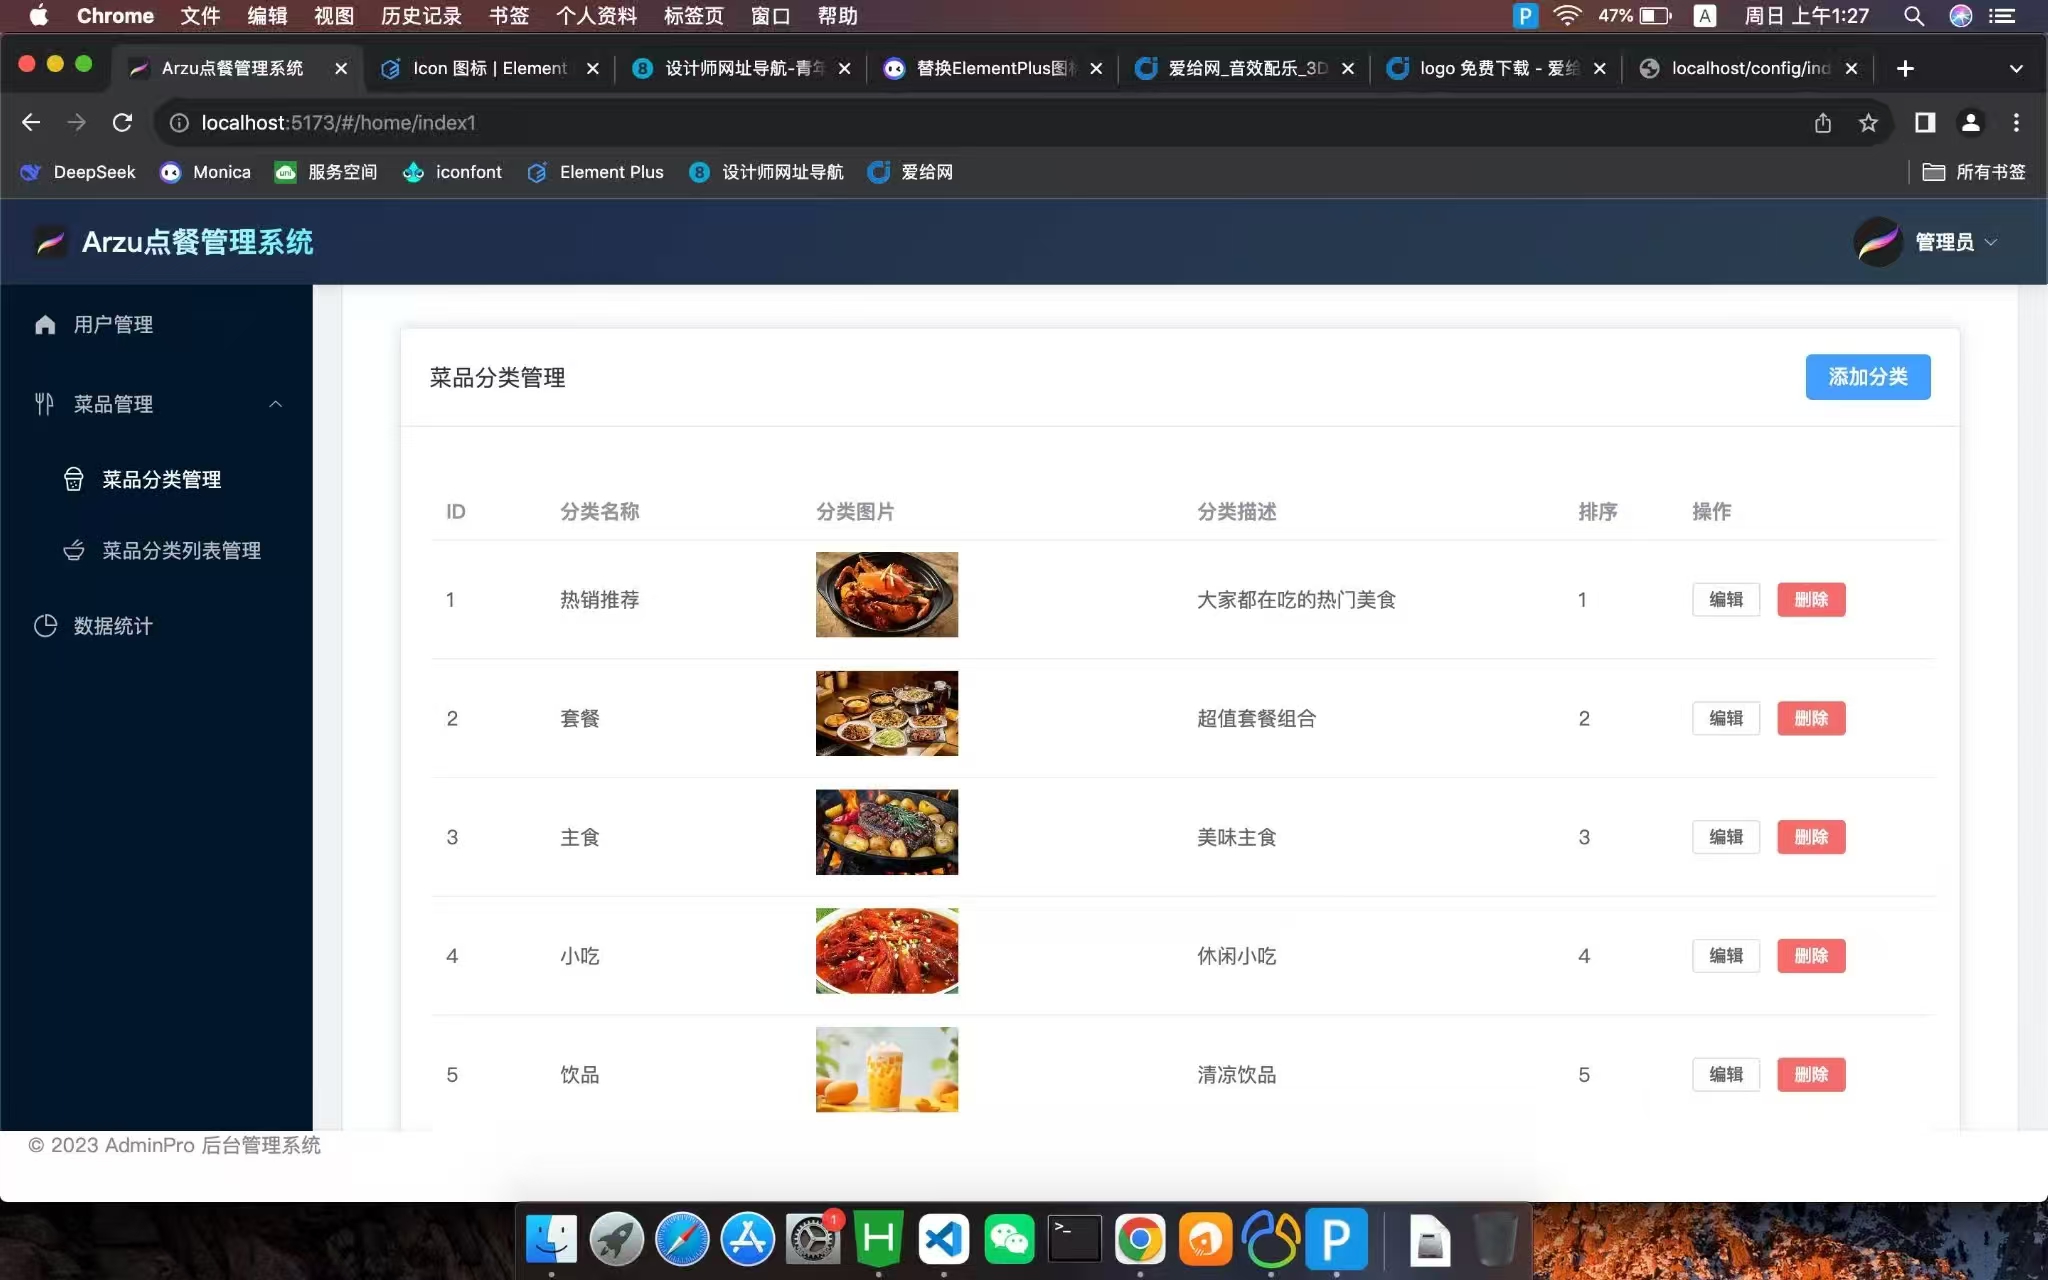2048x1280 pixels.
Task: Click the bowl icon for 菜品分类列表管理
Action: click(74, 551)
